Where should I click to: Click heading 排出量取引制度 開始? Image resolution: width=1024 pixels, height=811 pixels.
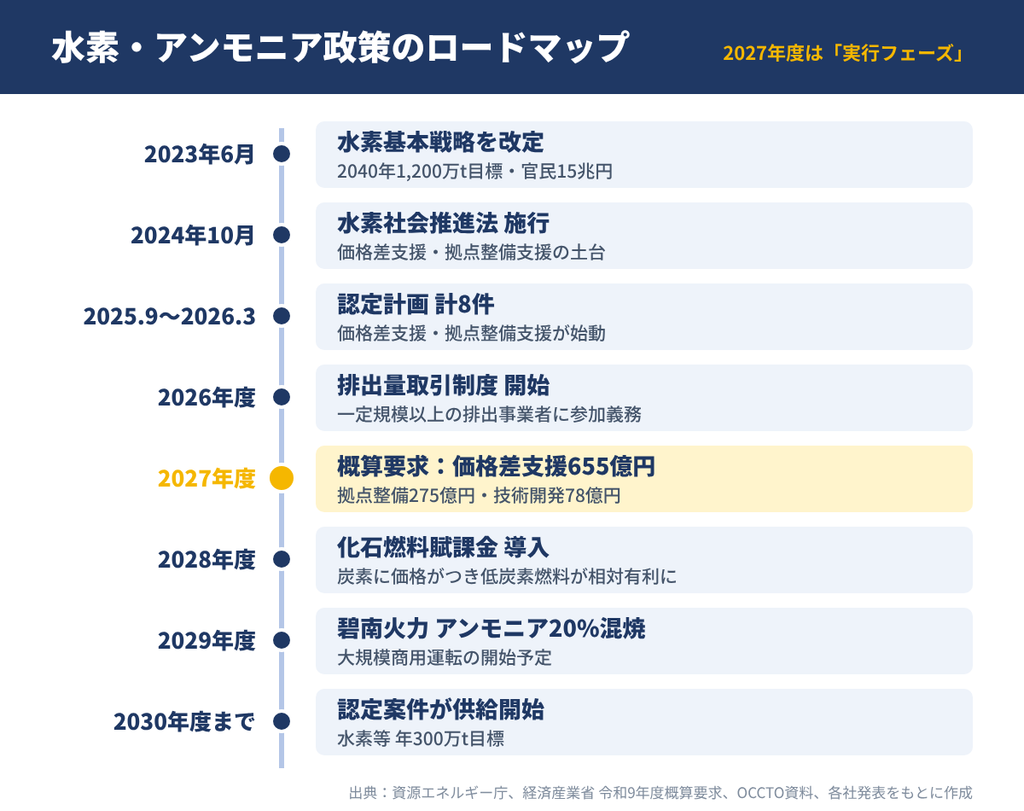(443, 385)
